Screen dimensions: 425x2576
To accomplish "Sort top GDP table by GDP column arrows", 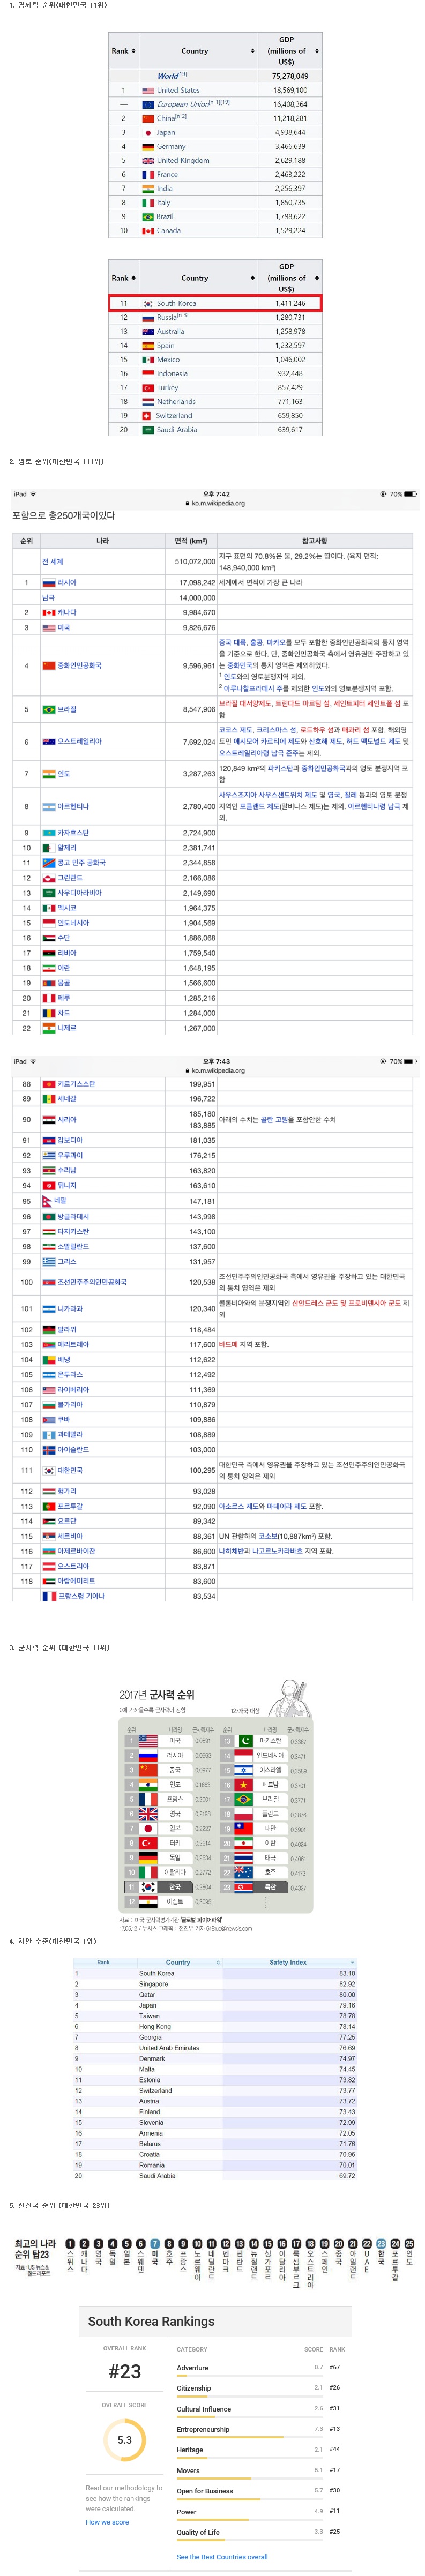I will tap(317, 51).
